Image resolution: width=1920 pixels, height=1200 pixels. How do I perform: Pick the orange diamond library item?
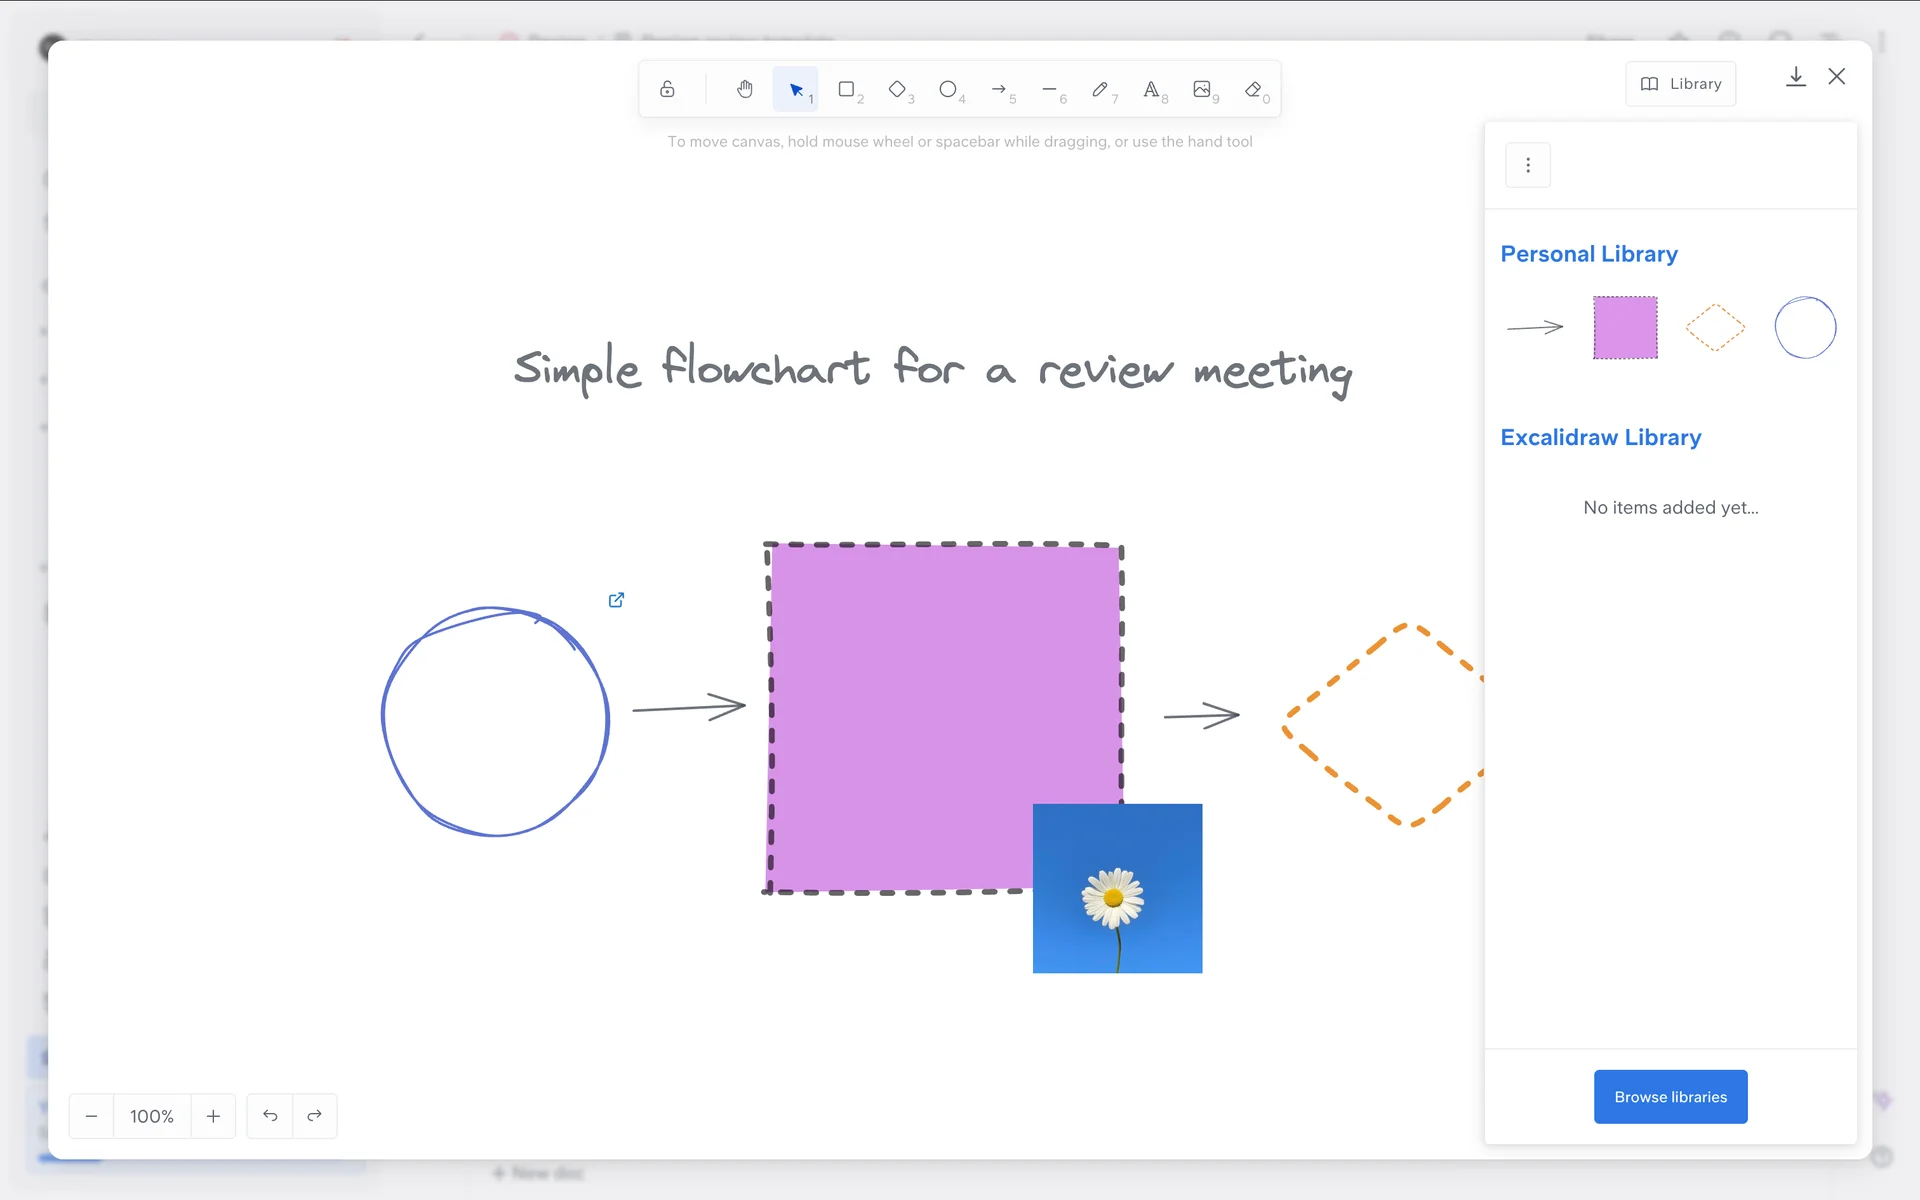tap(1715, 327)
